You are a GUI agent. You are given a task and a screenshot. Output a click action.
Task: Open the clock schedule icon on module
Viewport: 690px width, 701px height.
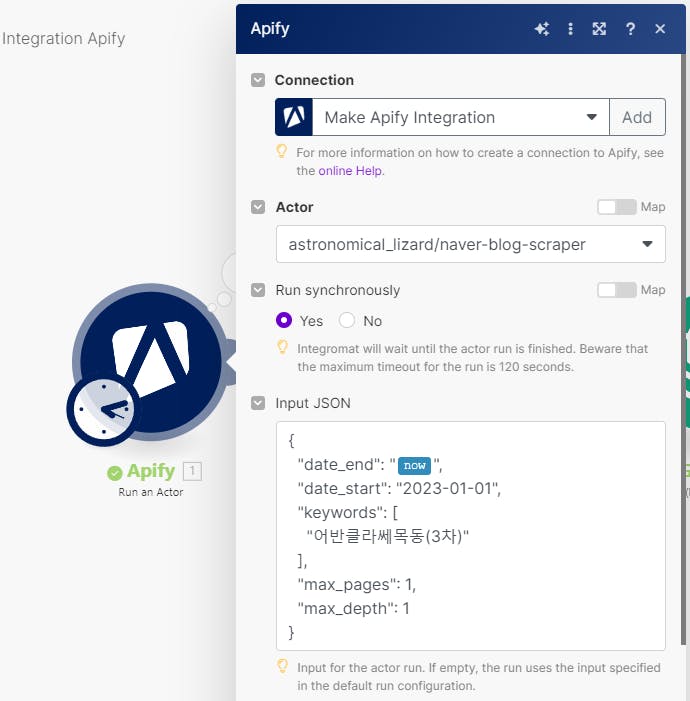click(104, 409)
